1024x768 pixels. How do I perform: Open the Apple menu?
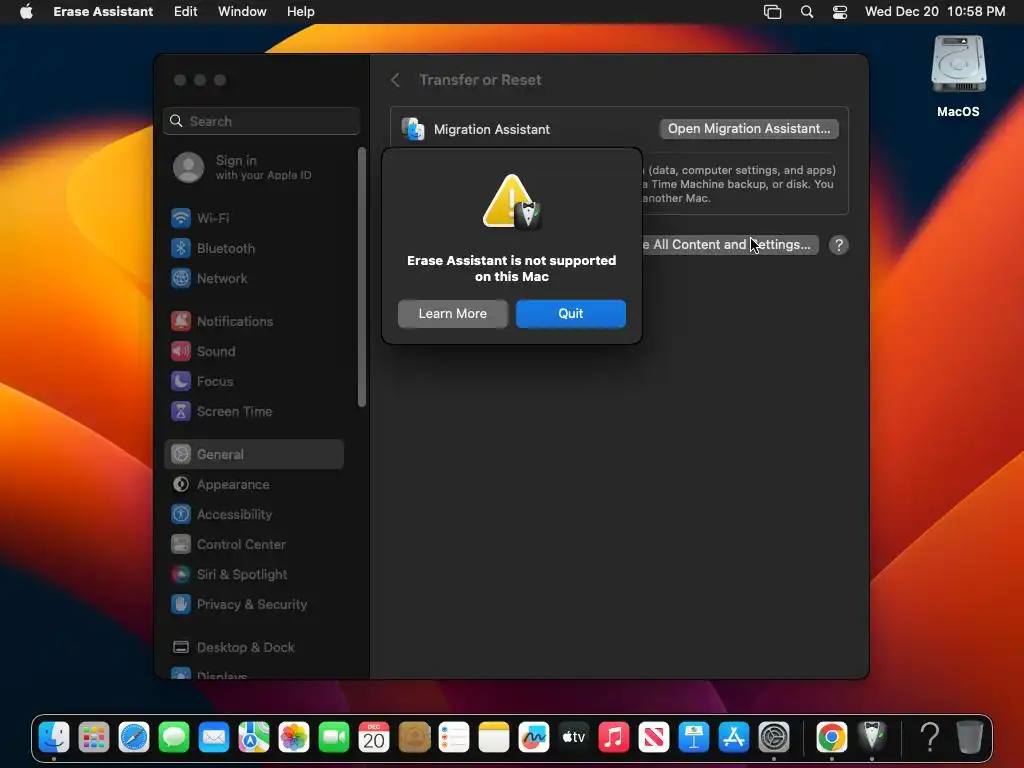[26, 12]
